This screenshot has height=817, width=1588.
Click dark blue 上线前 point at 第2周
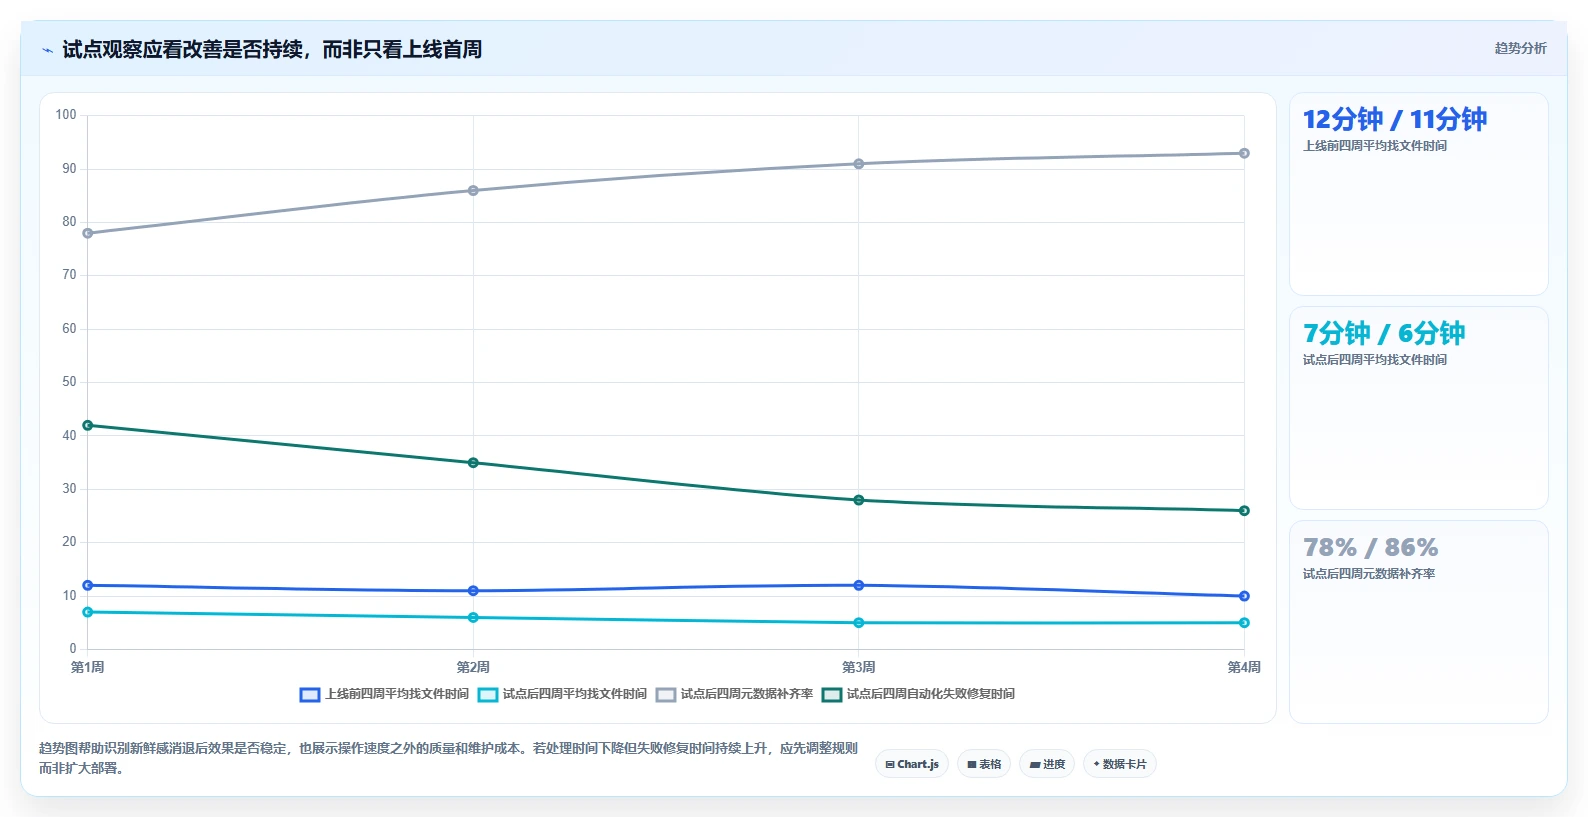tap(473, 591)
